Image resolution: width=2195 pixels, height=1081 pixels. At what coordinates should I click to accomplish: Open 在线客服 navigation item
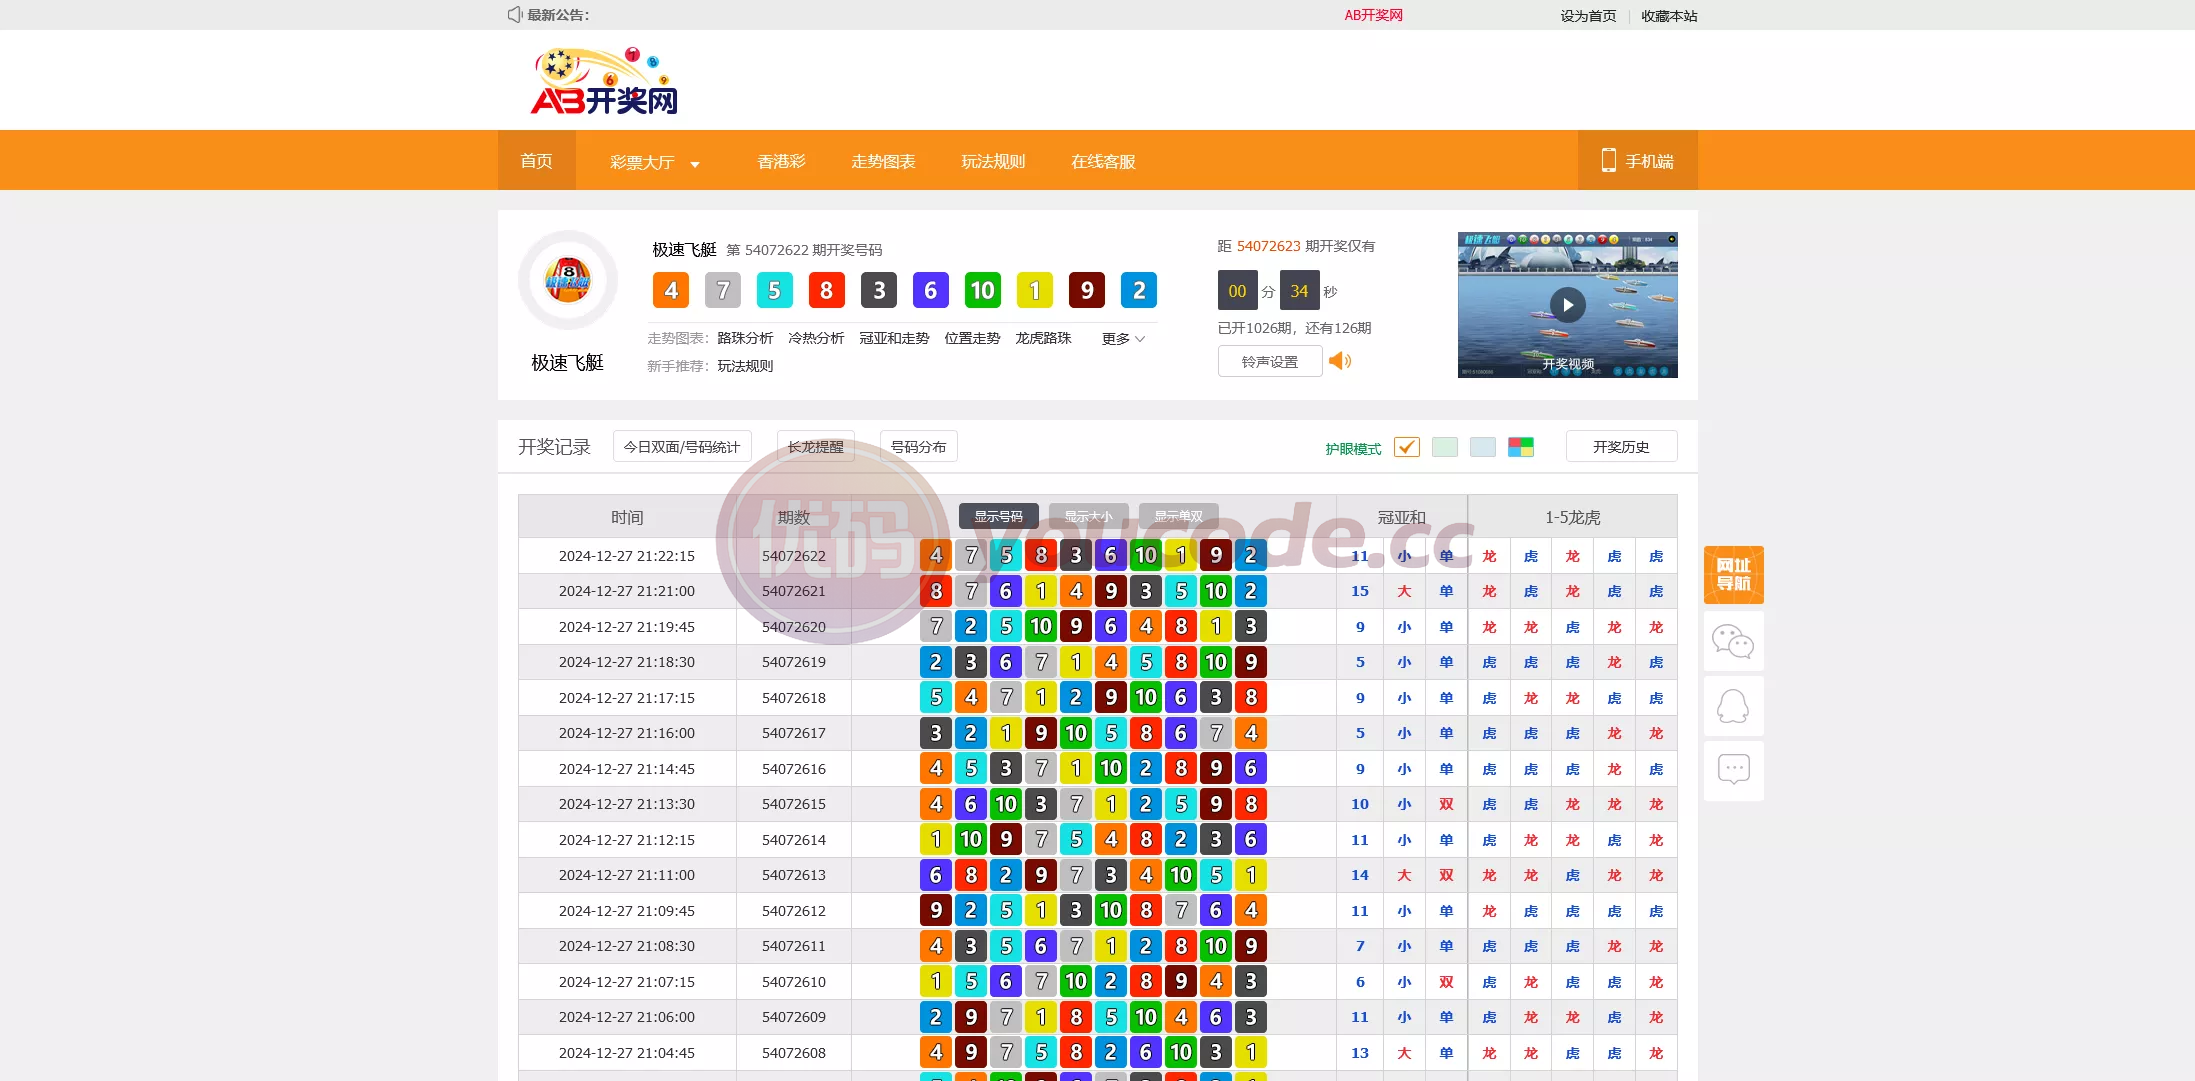[1103, 161]
